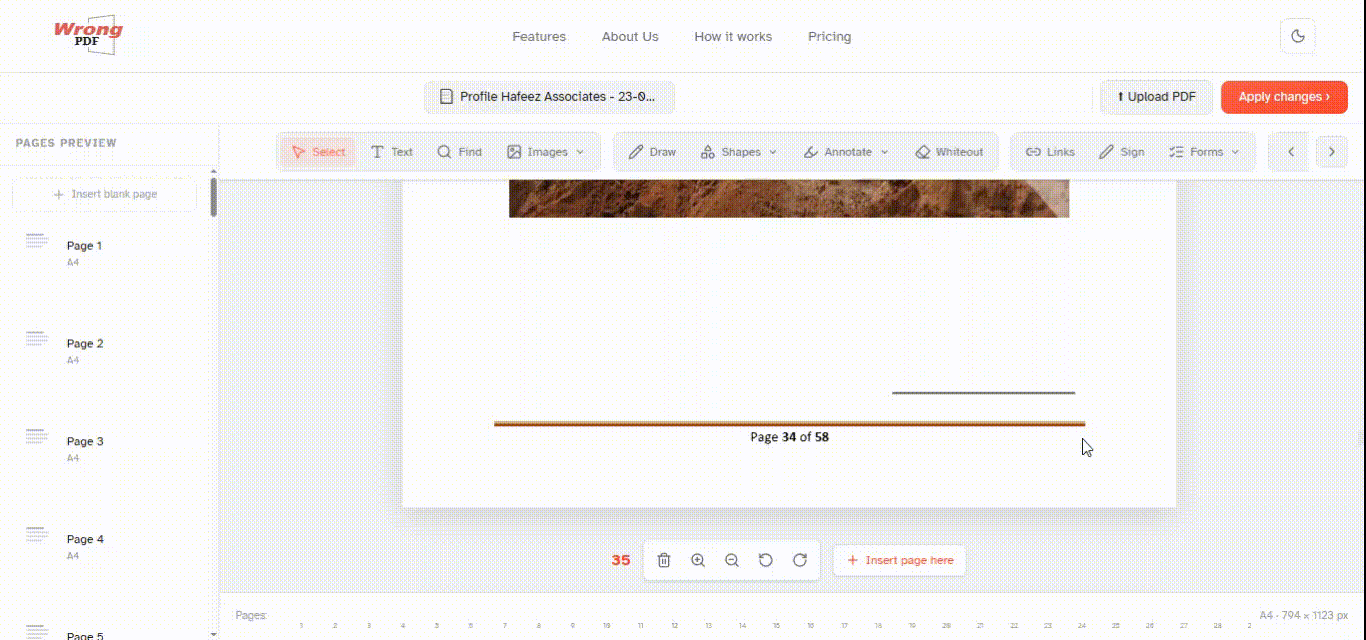Click the brown image in document

[x=789, y=198]
